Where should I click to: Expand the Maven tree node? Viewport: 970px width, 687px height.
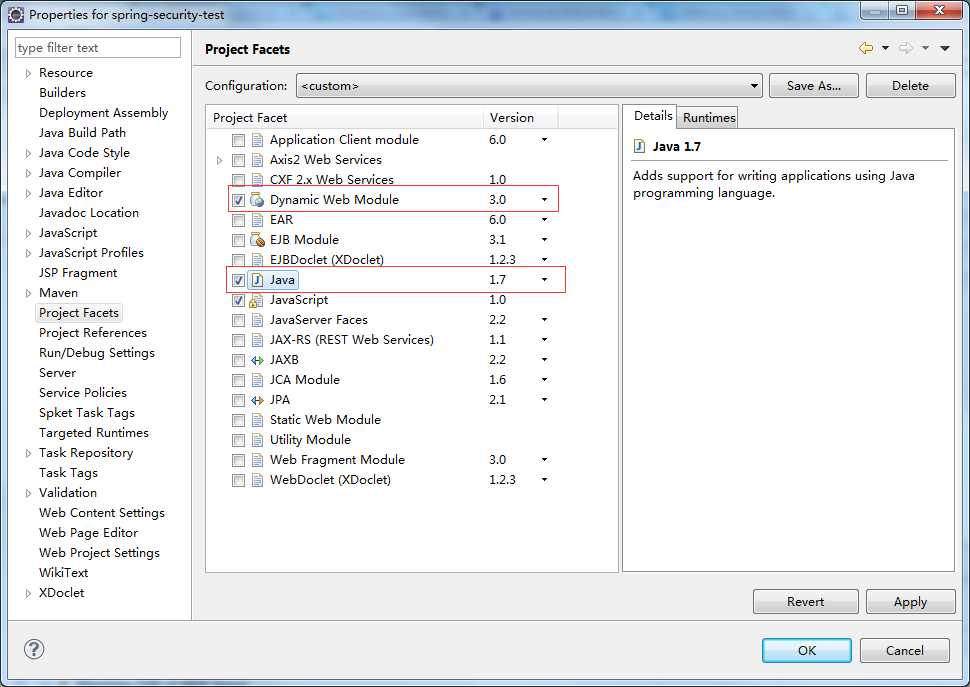tap(28, 293)
